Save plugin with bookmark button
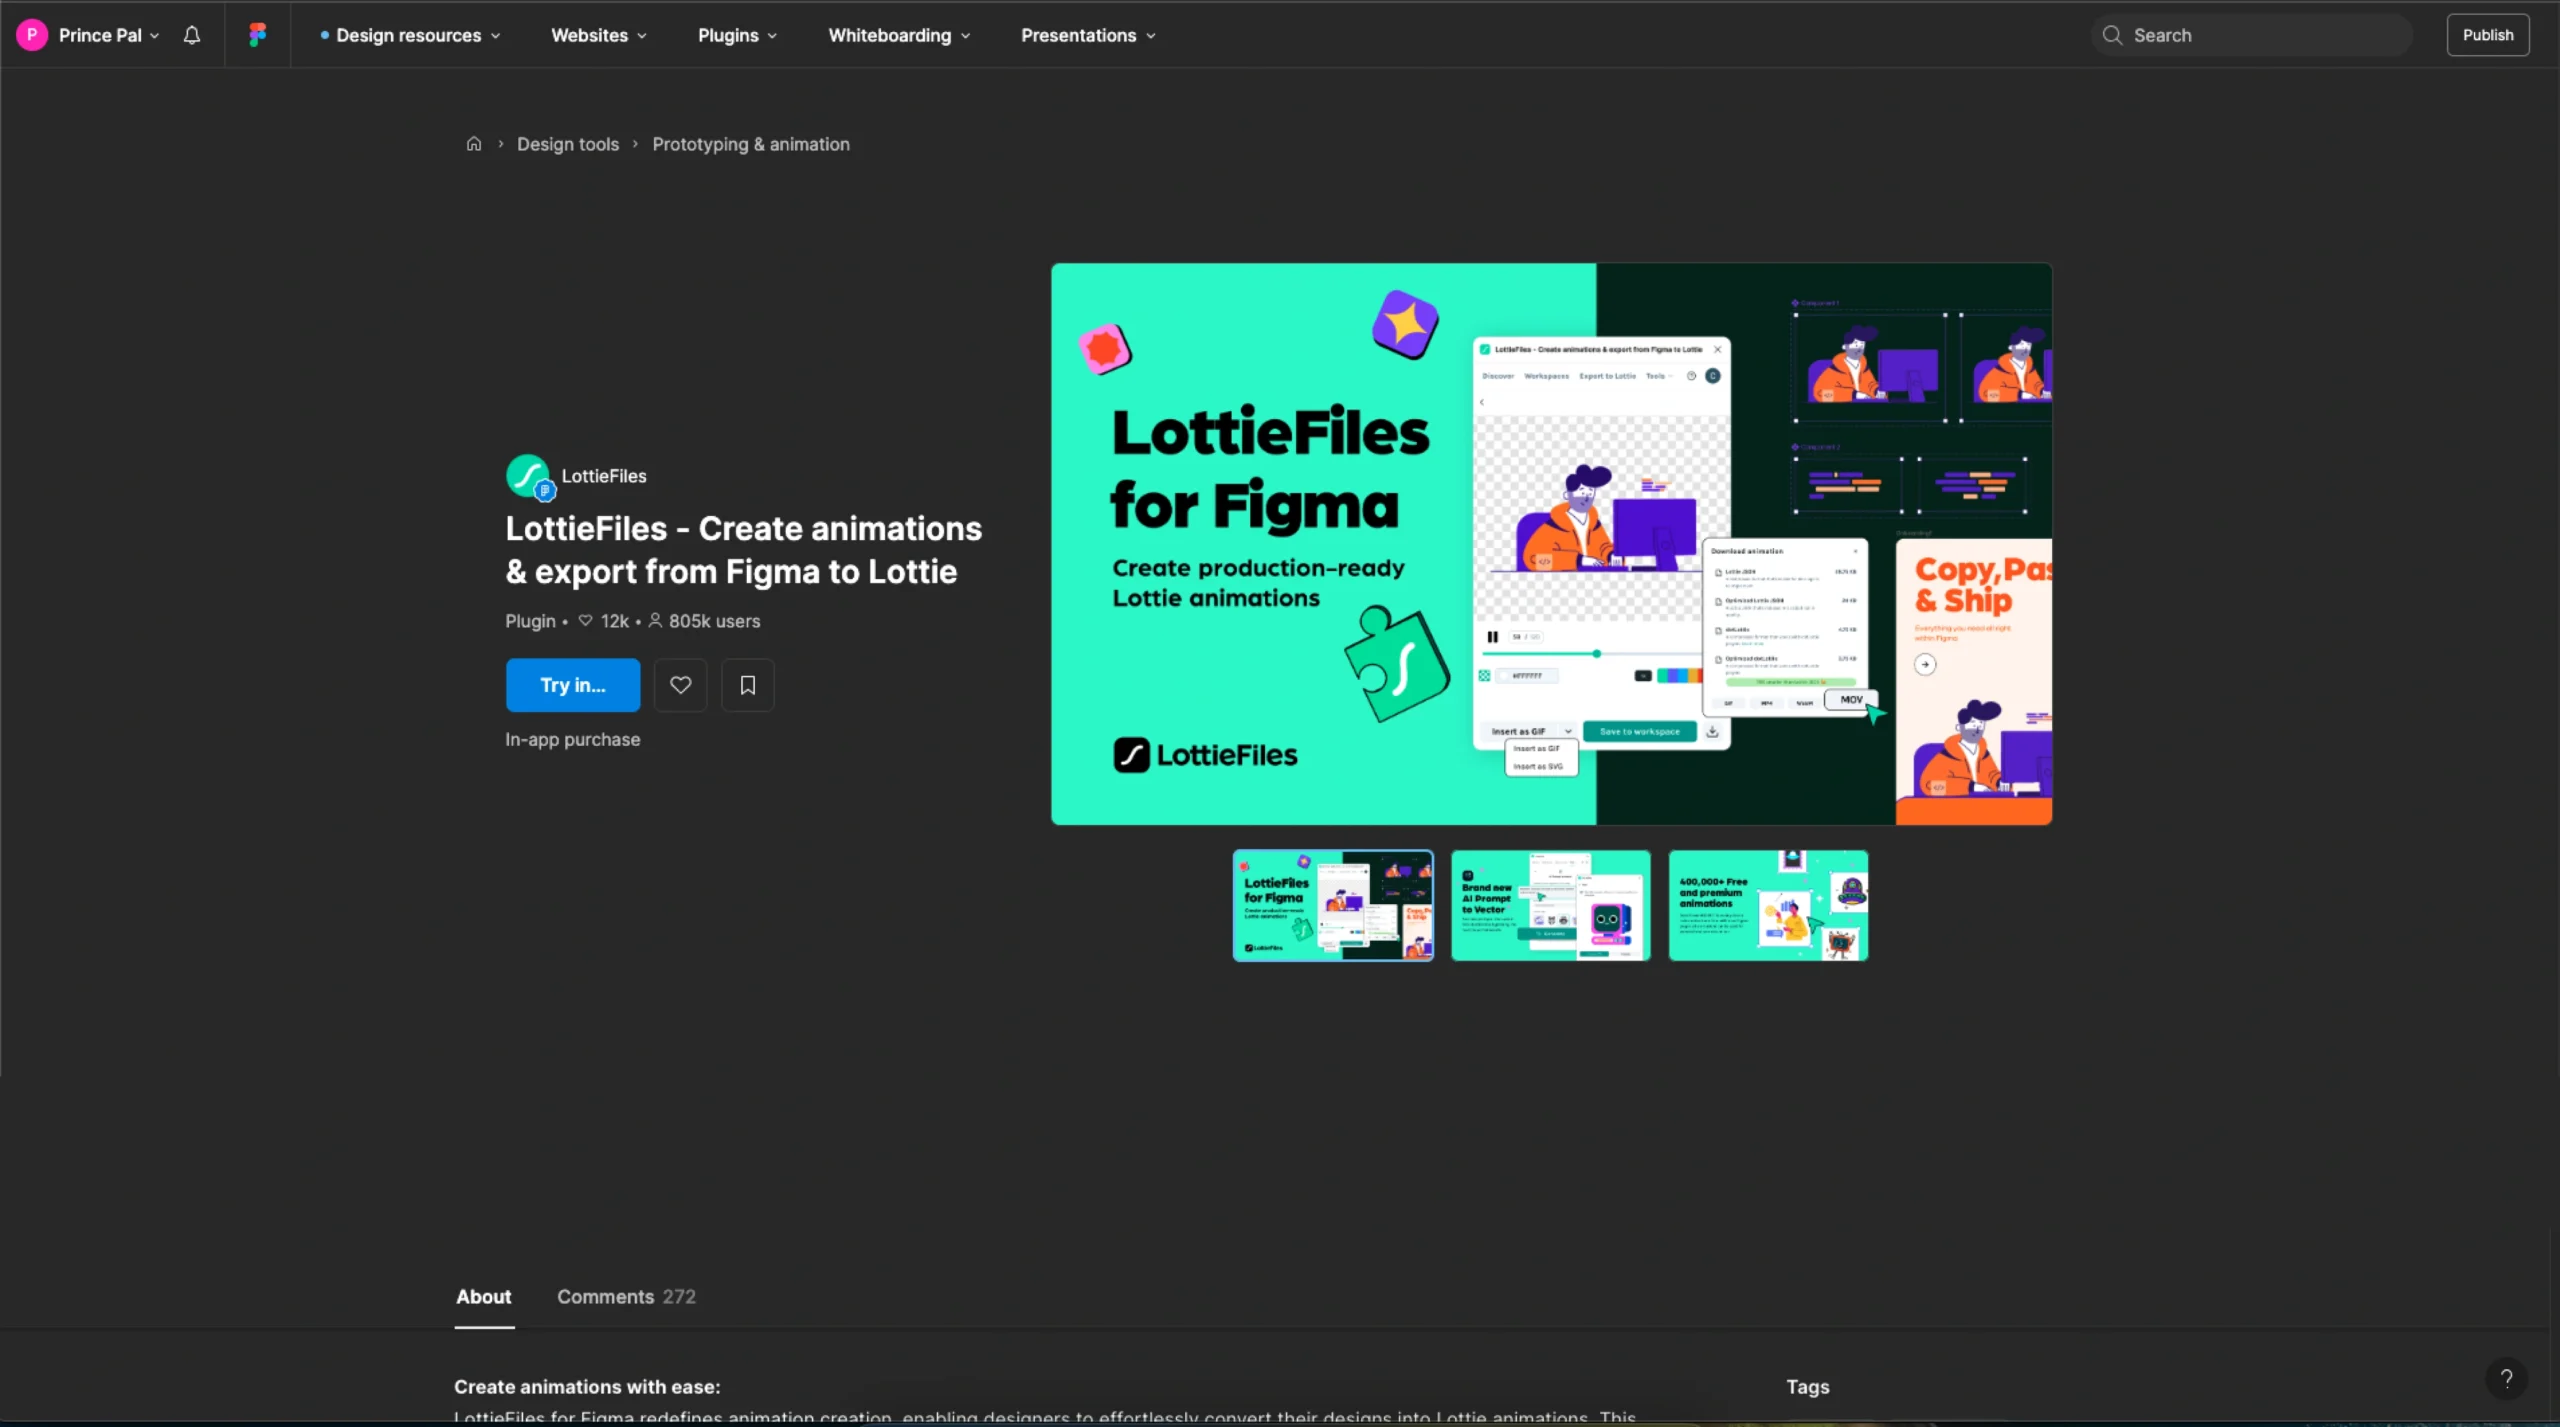2560x1427 pixels. (747, 685)
